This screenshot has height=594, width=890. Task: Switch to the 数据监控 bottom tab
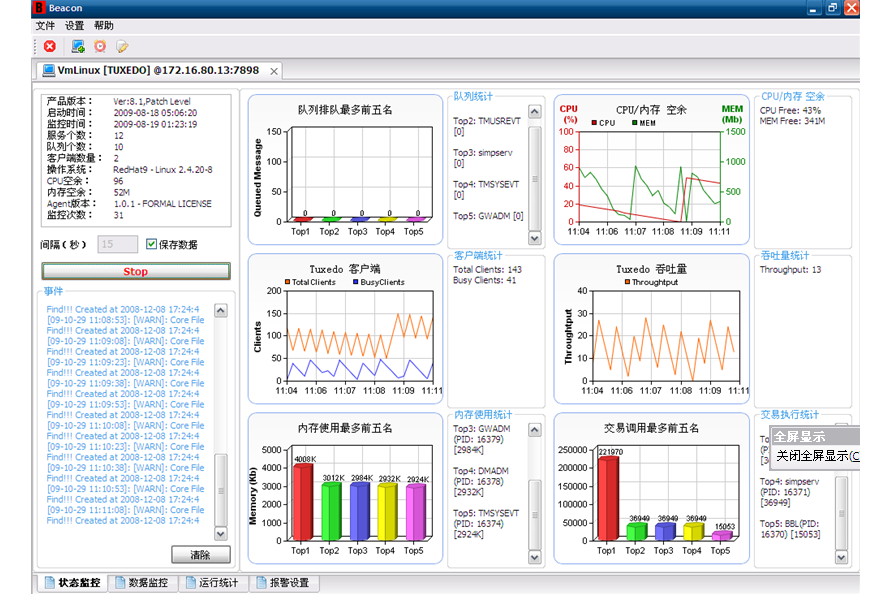tap(142, 583)
